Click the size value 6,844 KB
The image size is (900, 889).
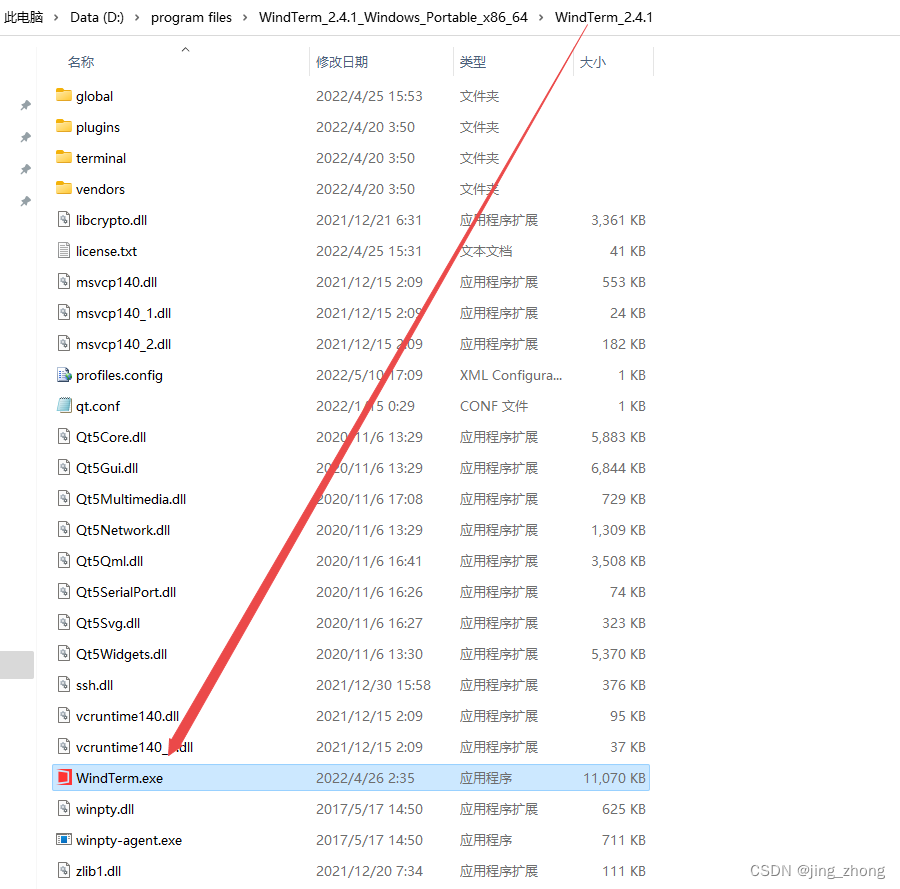tap(619, 468)
